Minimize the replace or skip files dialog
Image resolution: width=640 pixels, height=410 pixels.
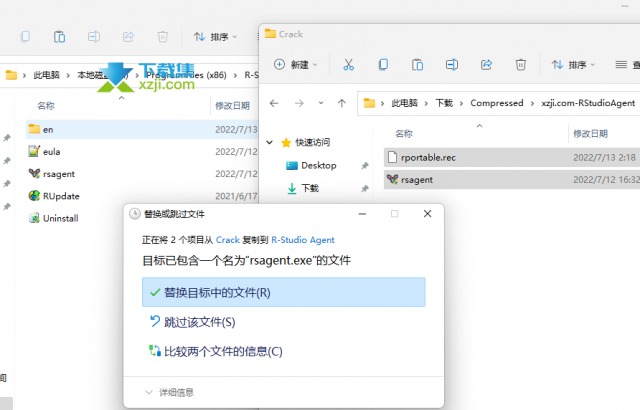tap(362, 213)
